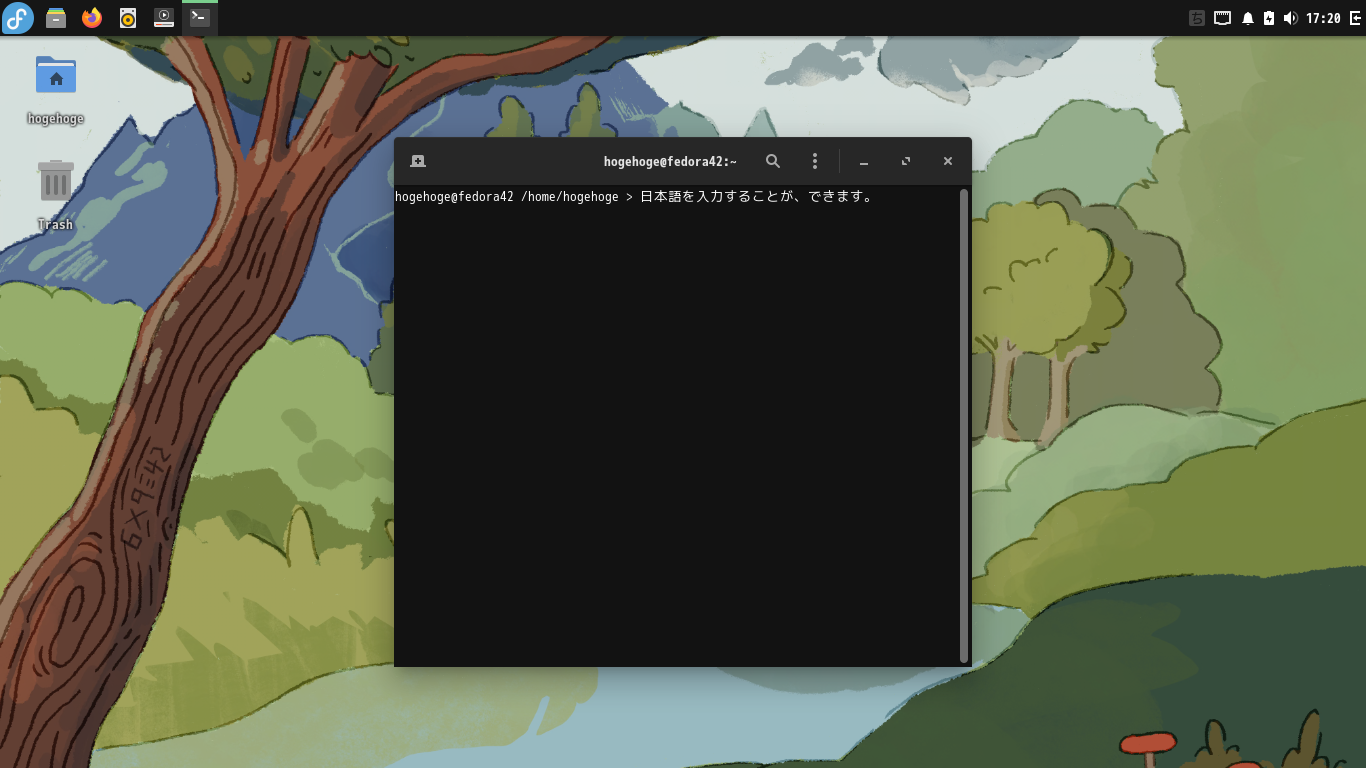Click the terminal search button
The height and width of the screenshot is (768, 1366).
pyautogui.click(x=772, y=161)
